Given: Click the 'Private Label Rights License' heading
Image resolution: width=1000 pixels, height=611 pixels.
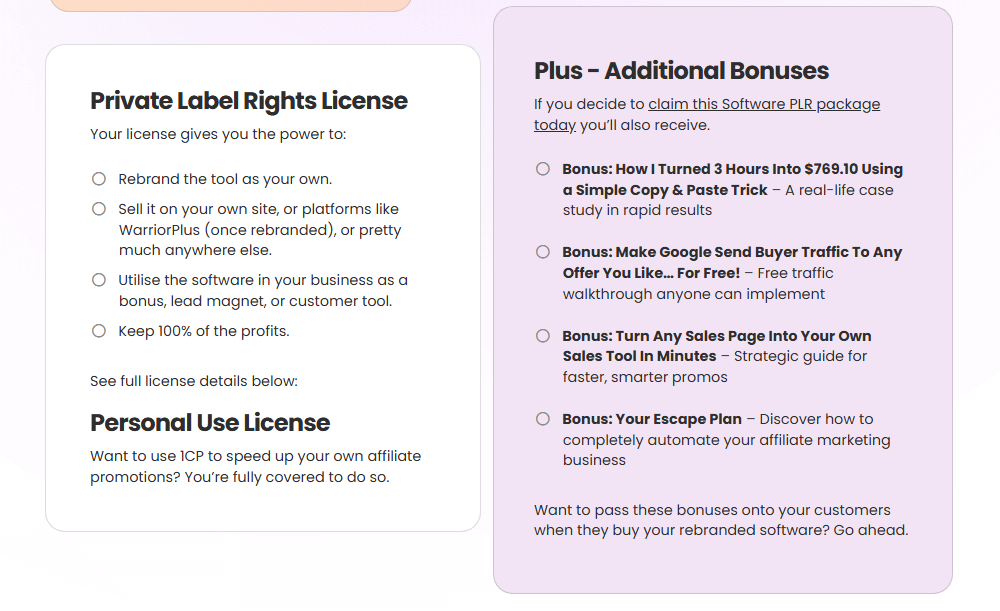Looking at the screenshot, I should click(249, 101).
